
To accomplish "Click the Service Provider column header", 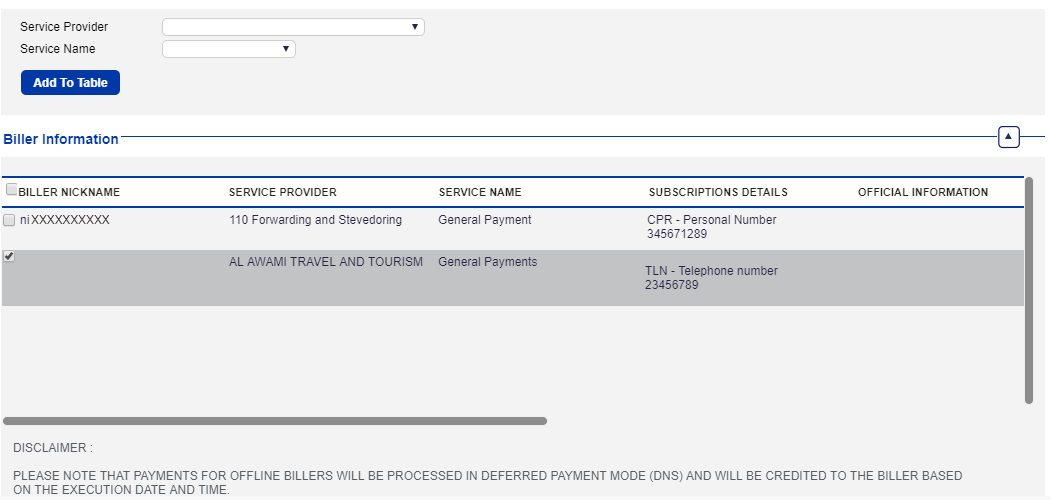I will [282, 192].
